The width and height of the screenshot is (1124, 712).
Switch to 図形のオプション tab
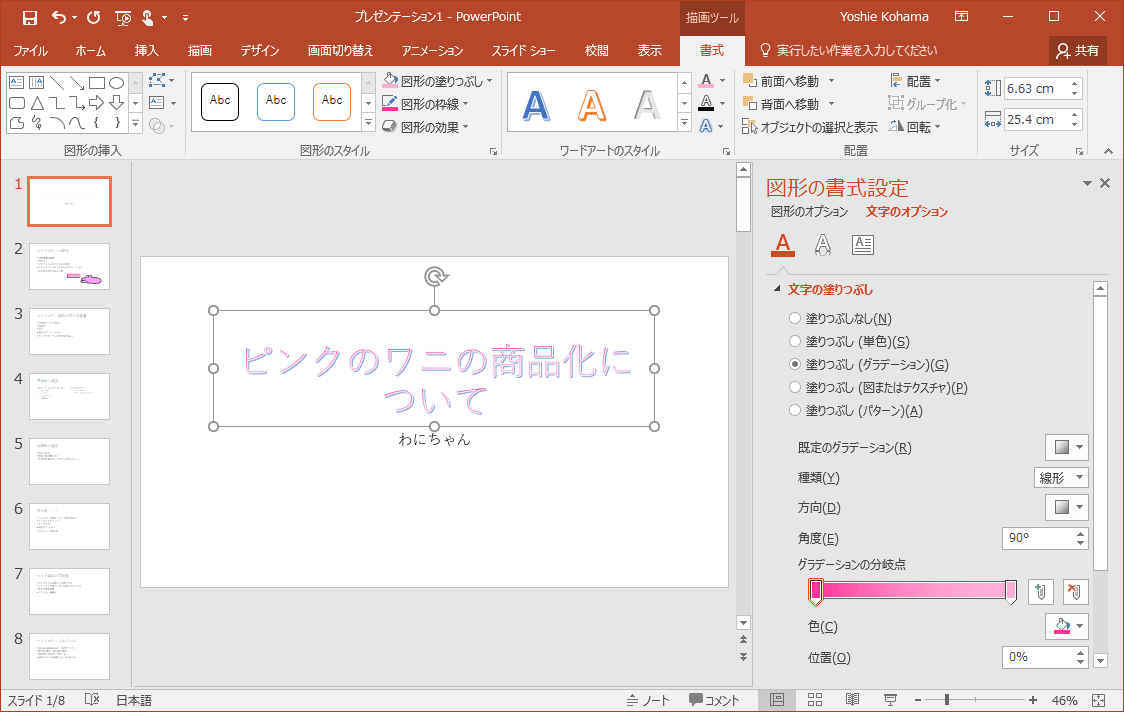tap(809, 212)
